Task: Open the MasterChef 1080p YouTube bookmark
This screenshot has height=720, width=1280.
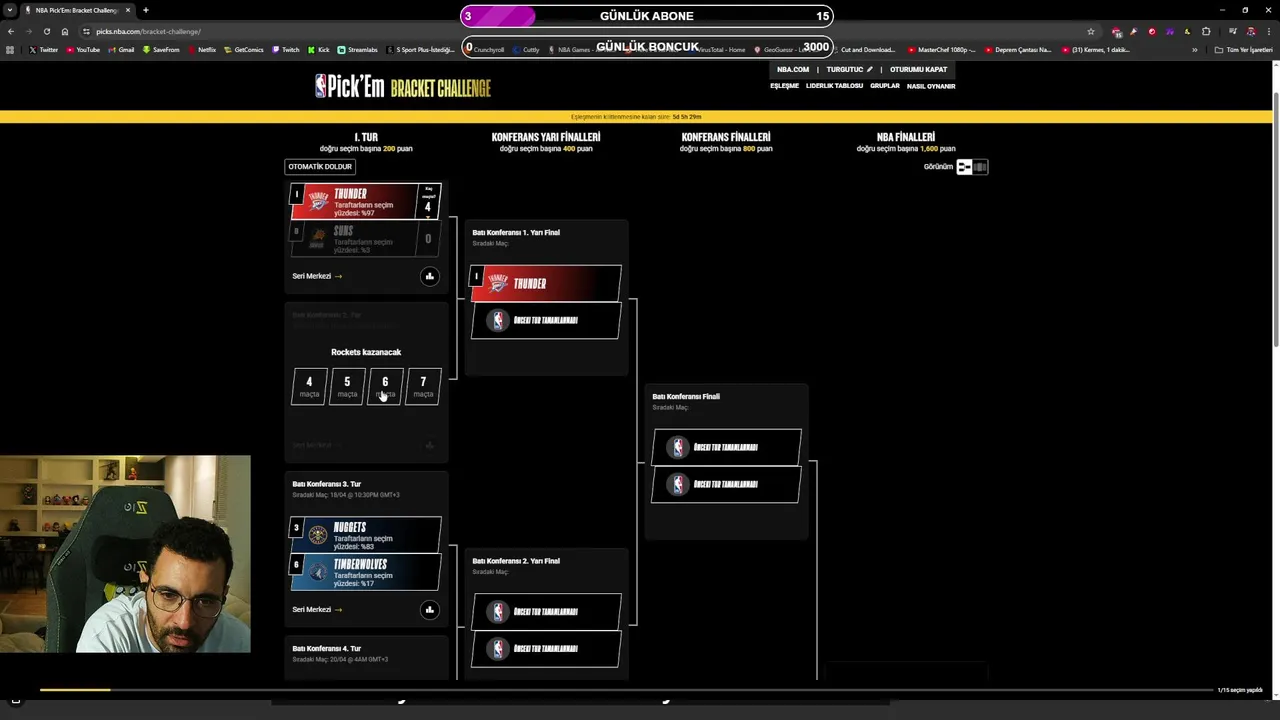Action: pyautogui.click(x=942, y=49)
